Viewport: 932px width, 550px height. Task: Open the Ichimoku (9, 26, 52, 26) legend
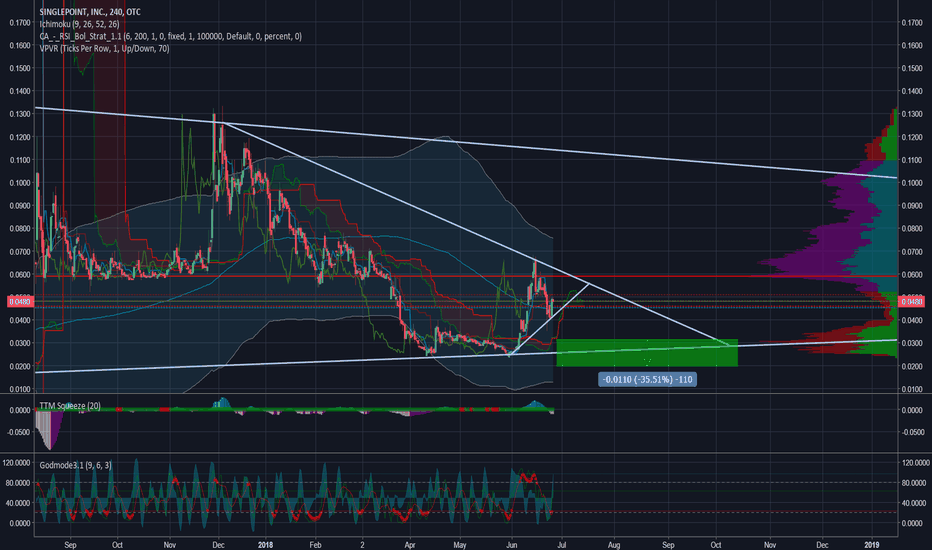79,24
